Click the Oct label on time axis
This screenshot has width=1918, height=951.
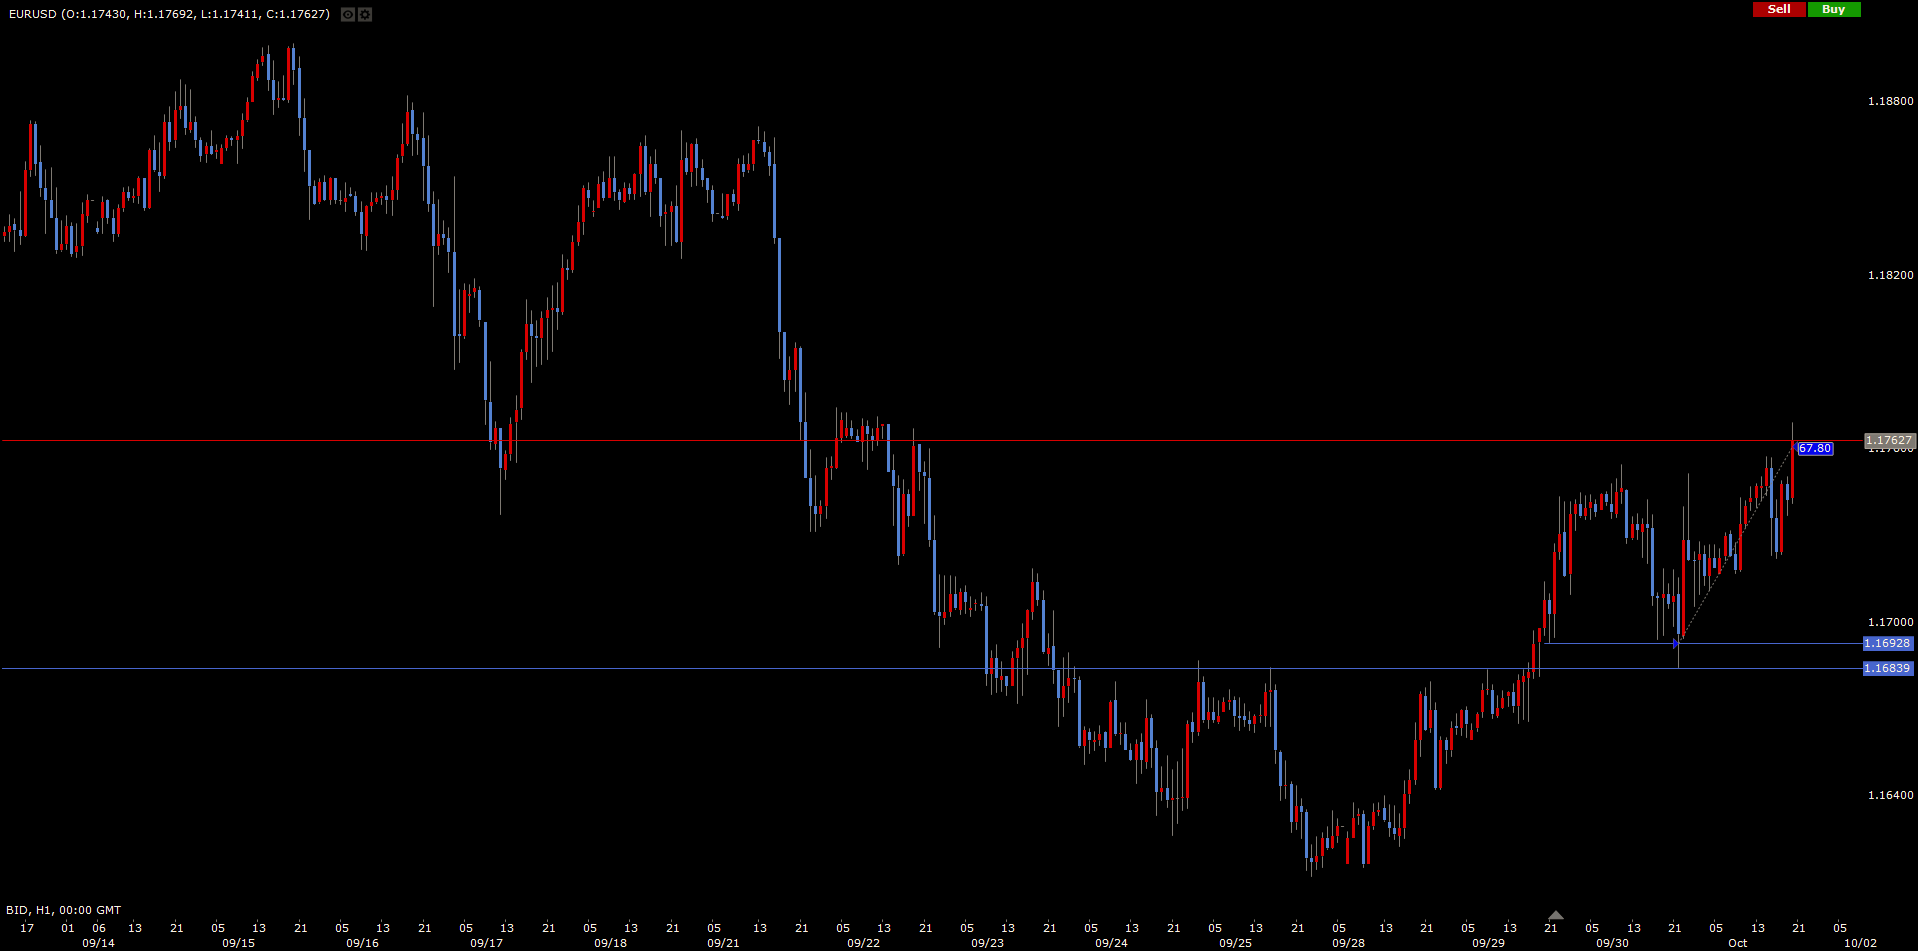1738,943
